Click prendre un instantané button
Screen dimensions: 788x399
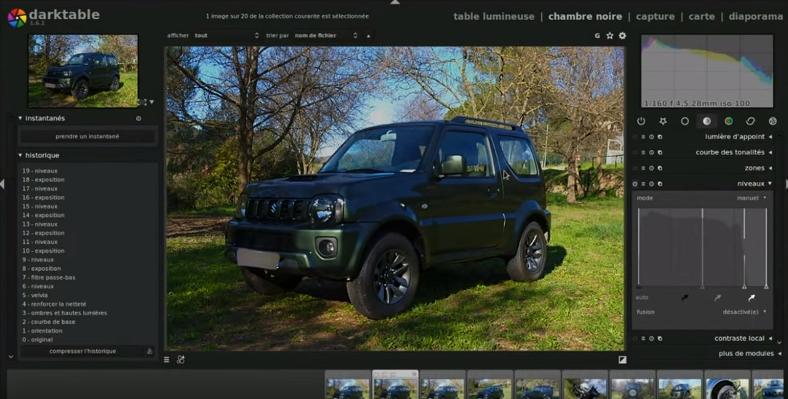click(x=87, y=136)
